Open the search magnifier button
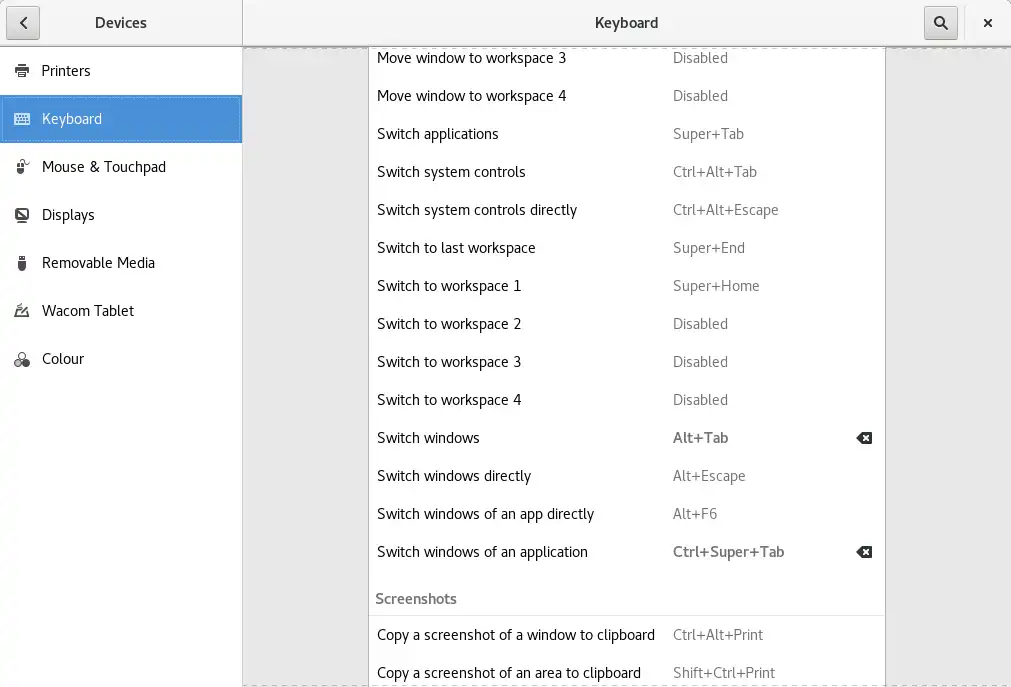Screen dimensions: 1011x687 click(941, 23)
